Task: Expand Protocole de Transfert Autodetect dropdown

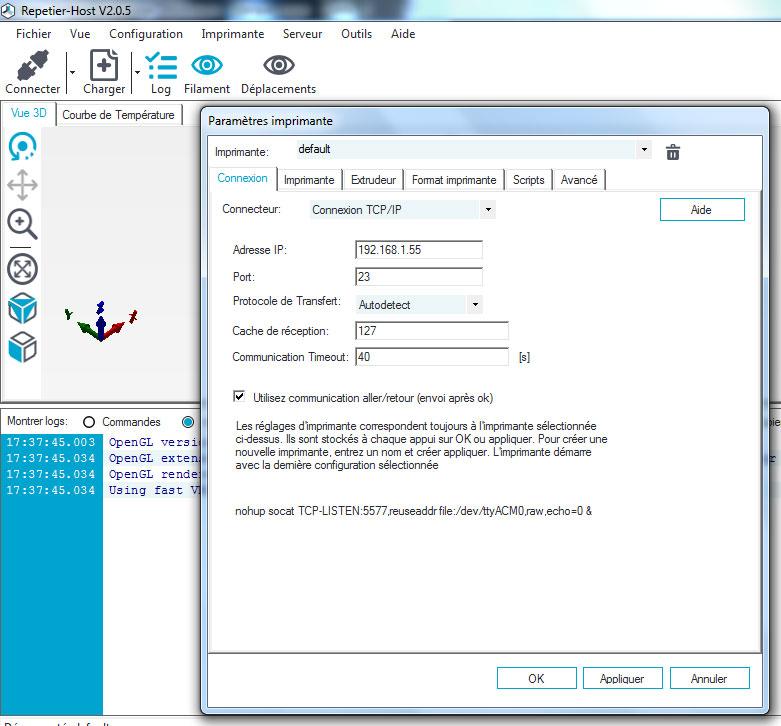Action: pyautogui.click(x=475, y=304)
